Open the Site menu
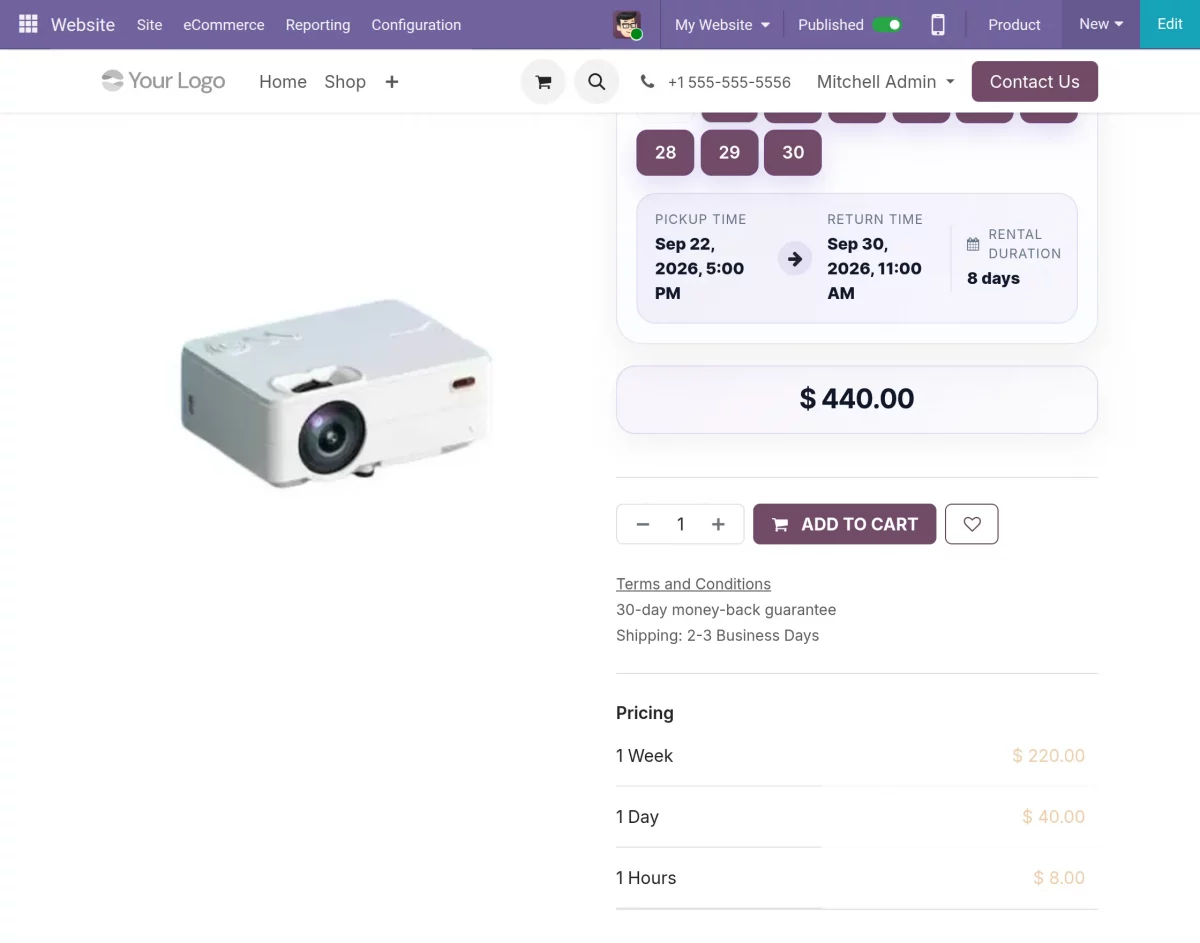The height and width of the screenshot is (943, 1200). [150, 25]
